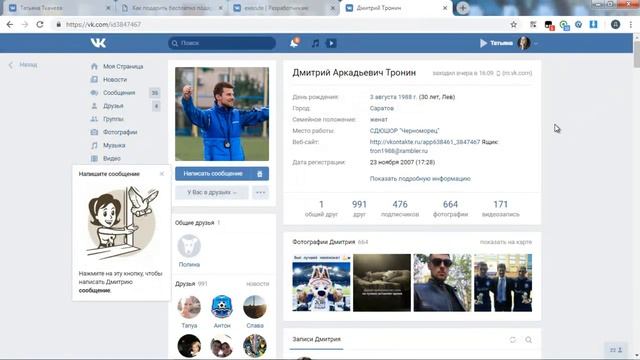Click the Chrome profile avatar icon

(616, 24)
